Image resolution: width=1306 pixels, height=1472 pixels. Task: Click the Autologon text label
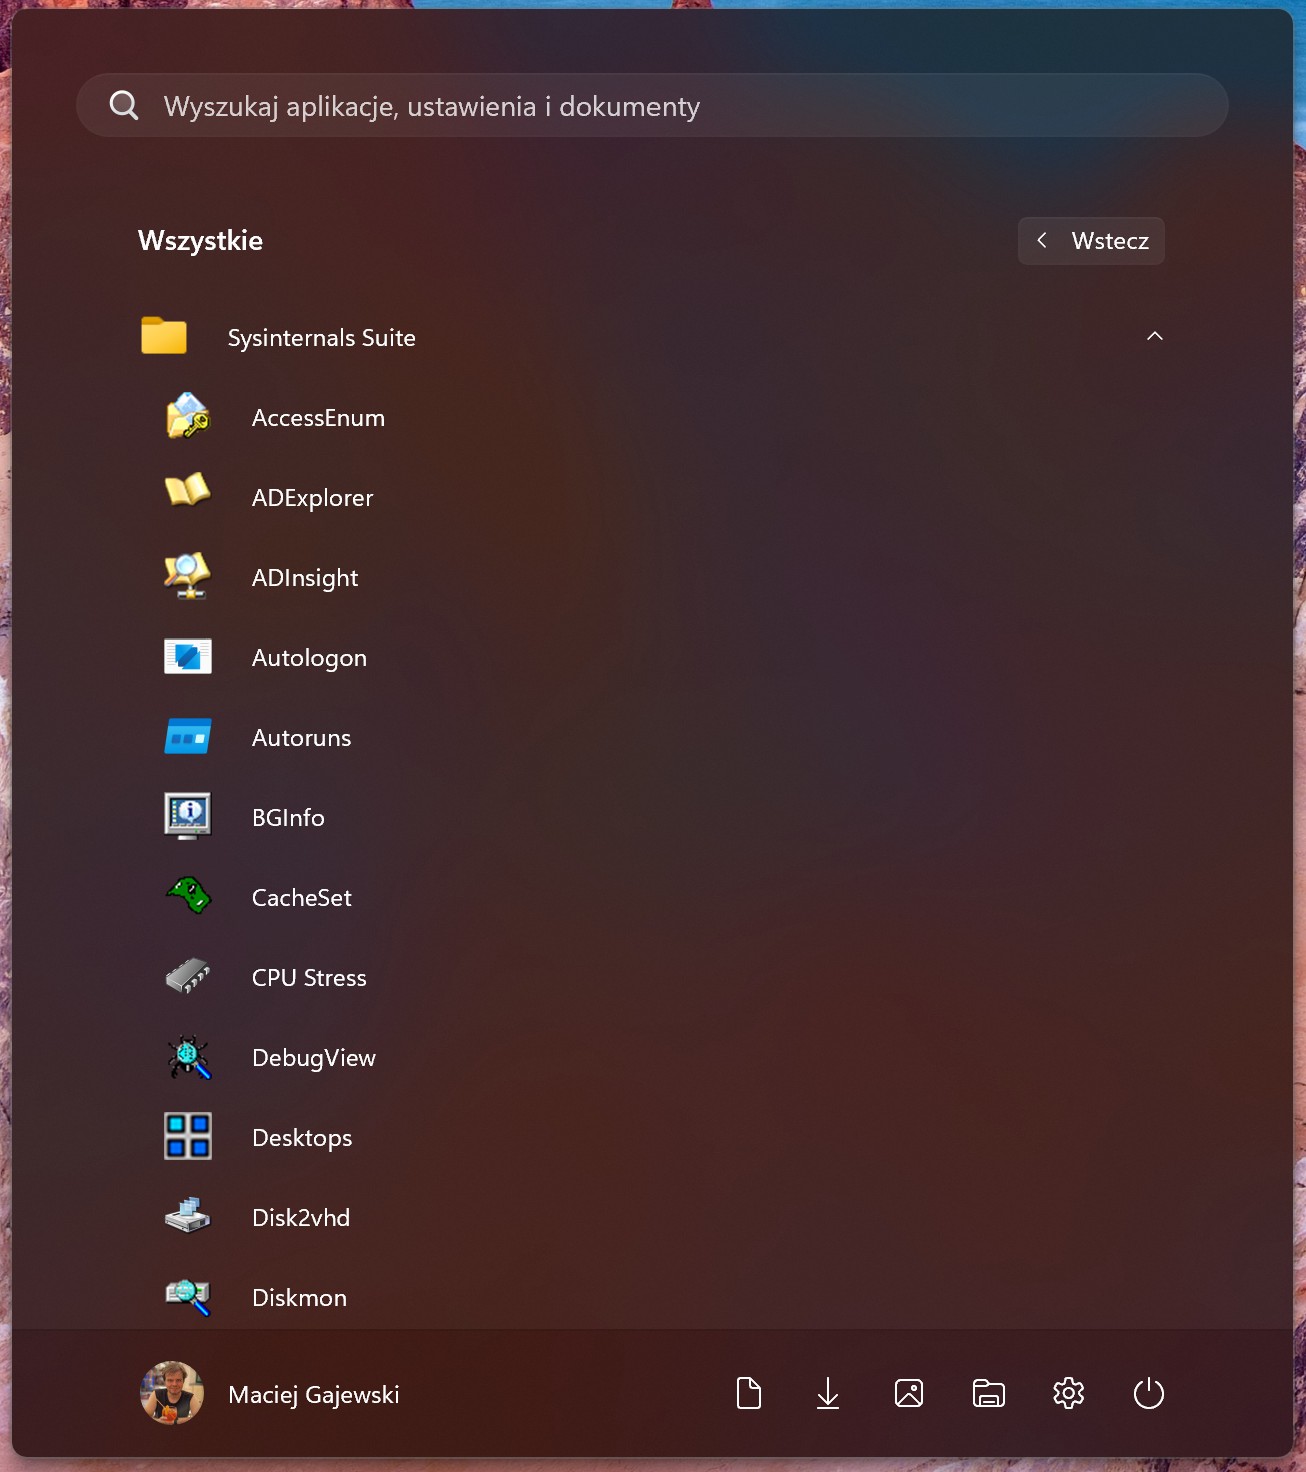[x=309, y=658]
